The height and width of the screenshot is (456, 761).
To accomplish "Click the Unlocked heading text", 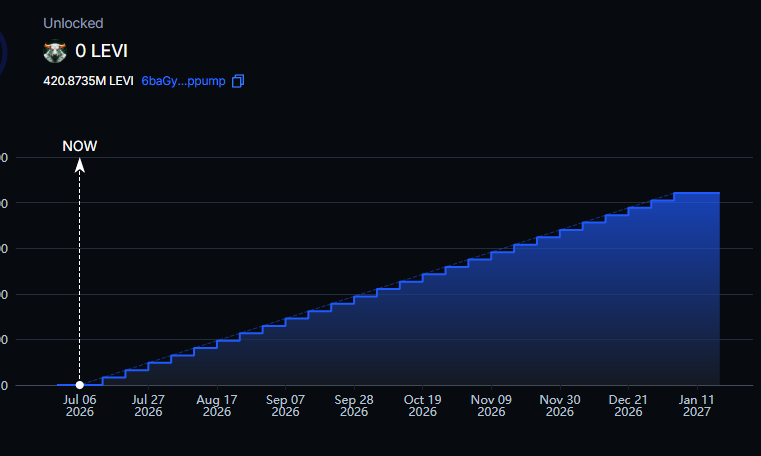I will [x=73, y=23].
